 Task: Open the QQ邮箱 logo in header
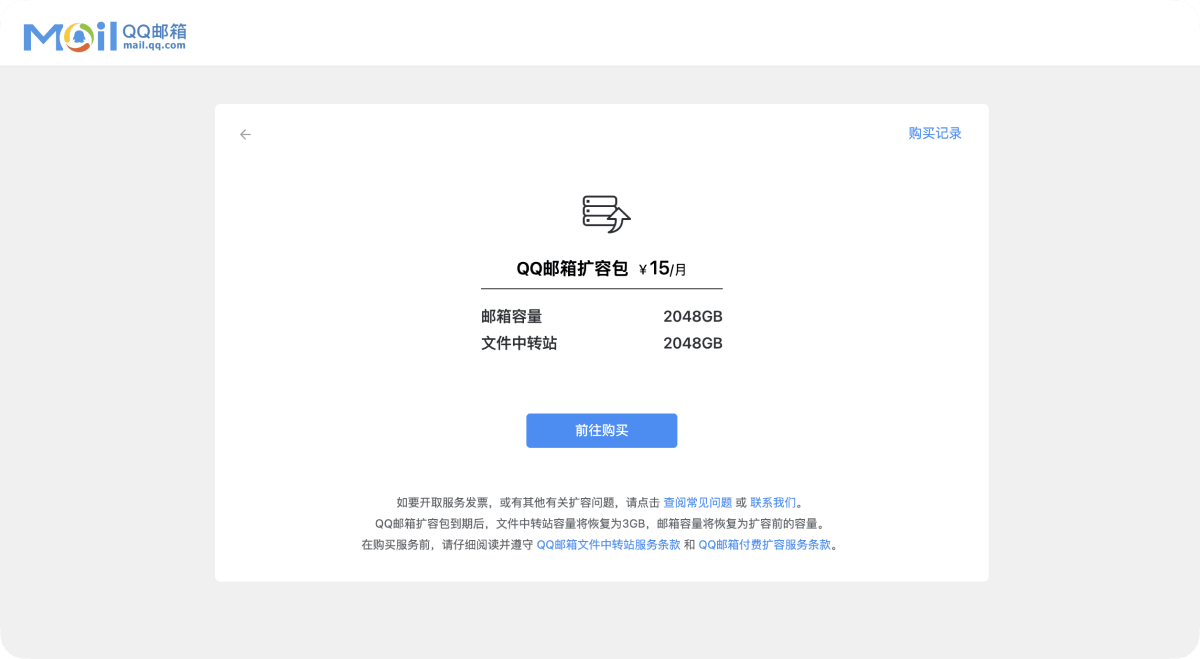click(105, 36)
